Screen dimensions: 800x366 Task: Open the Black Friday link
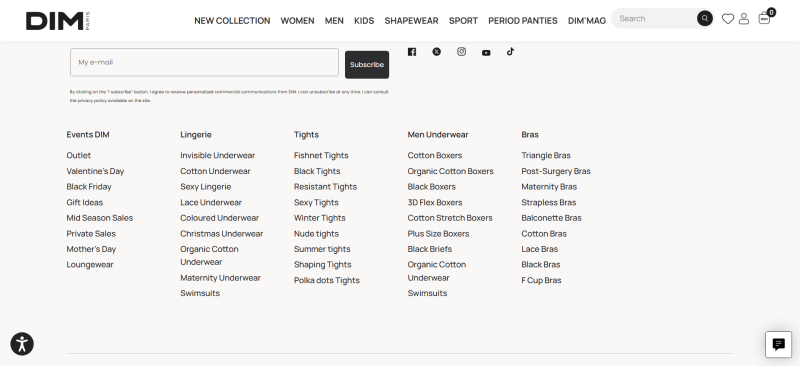click(x=89, y=187)
